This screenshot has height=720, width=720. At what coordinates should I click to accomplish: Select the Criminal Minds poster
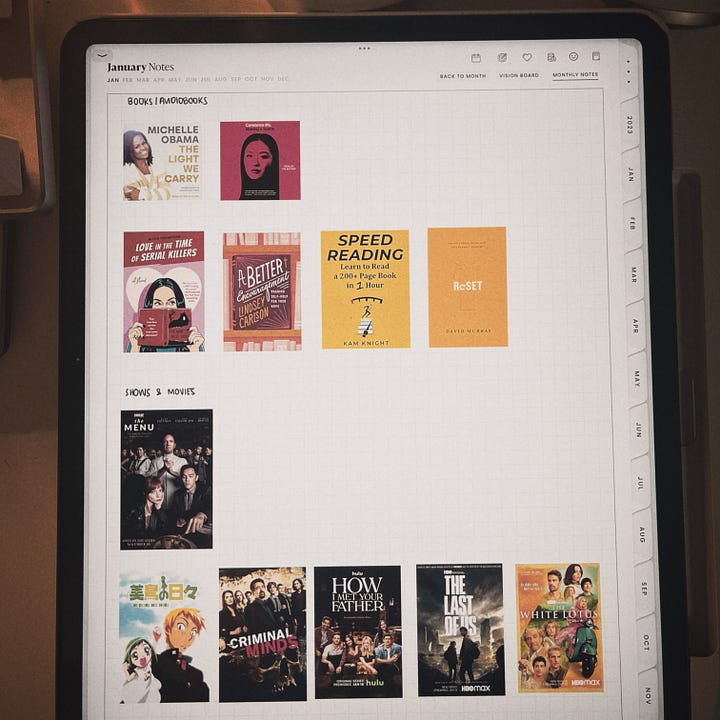click(x=263, y=634)
